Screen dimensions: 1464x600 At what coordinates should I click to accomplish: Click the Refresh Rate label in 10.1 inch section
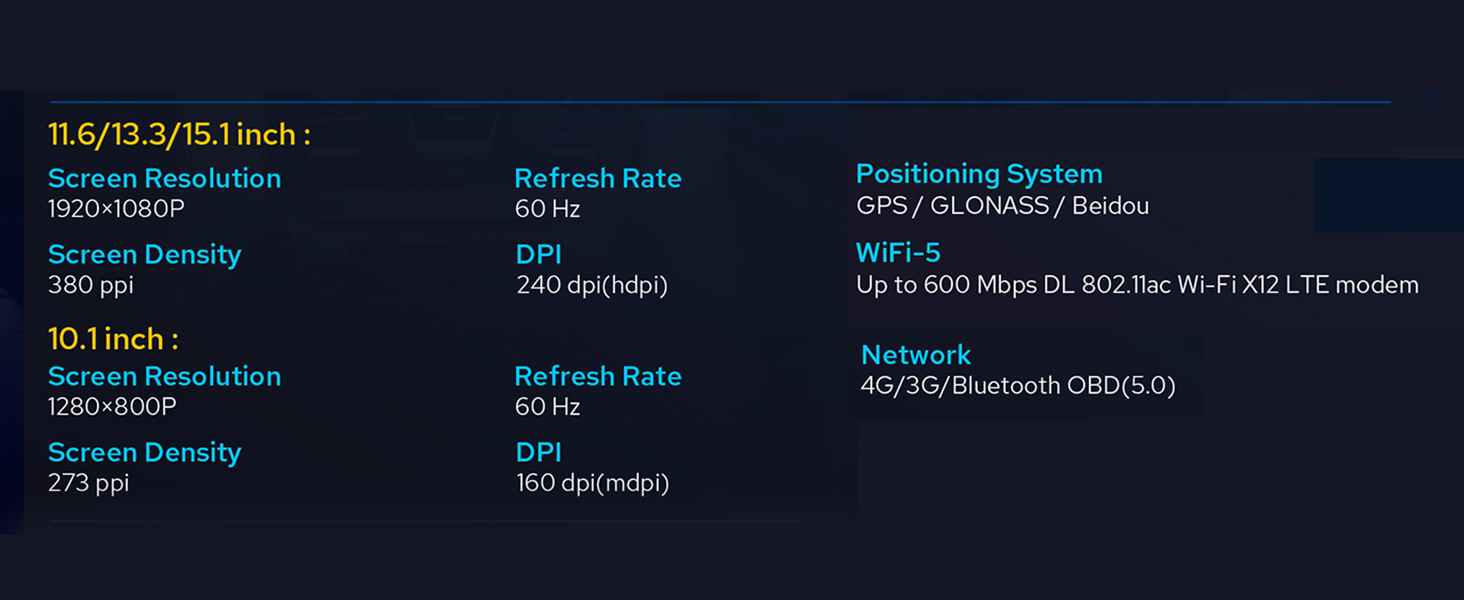click(x=598, y=376)
